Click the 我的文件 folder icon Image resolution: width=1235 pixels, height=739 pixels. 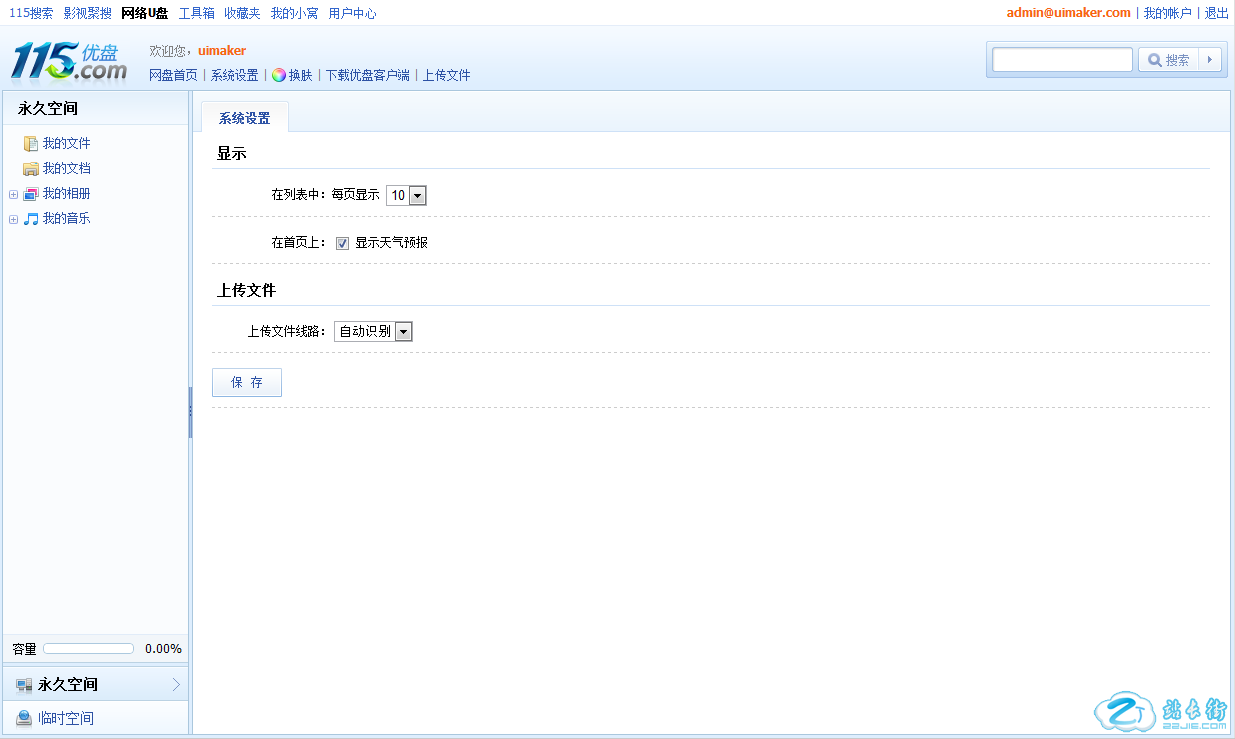click(x=31, y=144)
